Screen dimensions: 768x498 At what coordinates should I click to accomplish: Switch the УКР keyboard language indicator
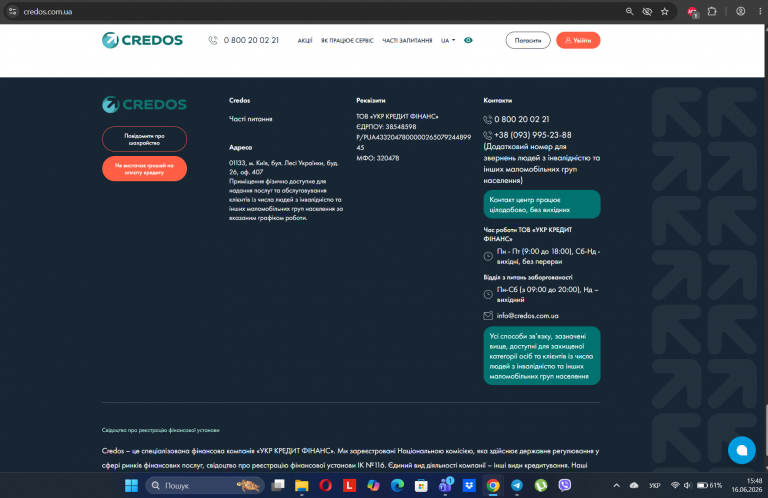654,485
